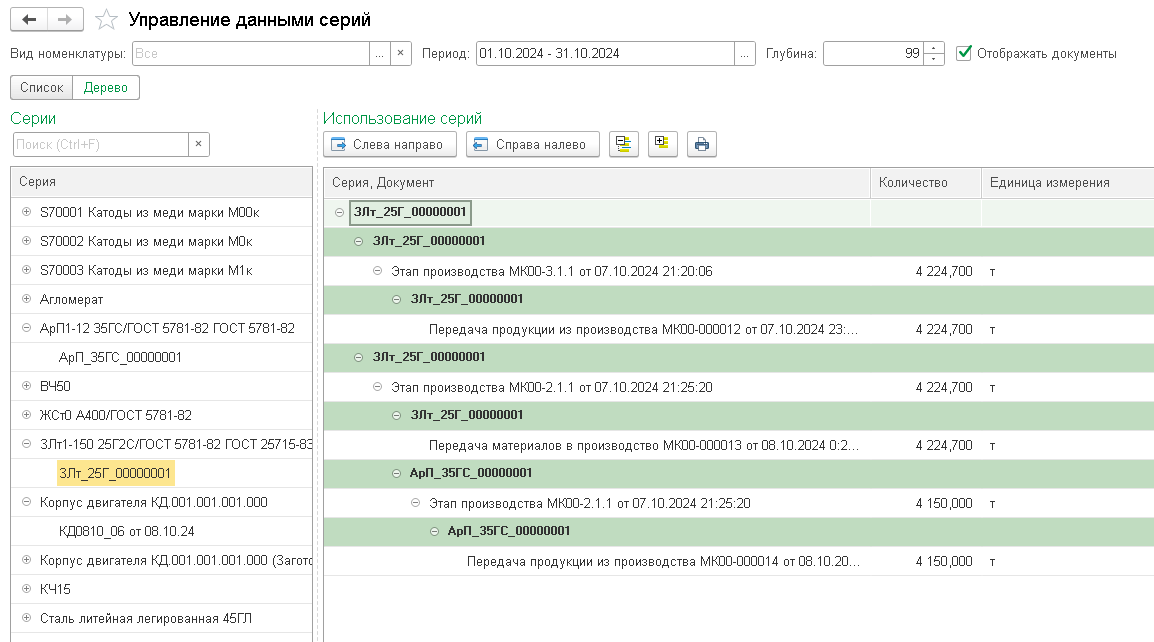
Task: Decrease the Глубина value with down arrow
Action: tap(933, 59)
